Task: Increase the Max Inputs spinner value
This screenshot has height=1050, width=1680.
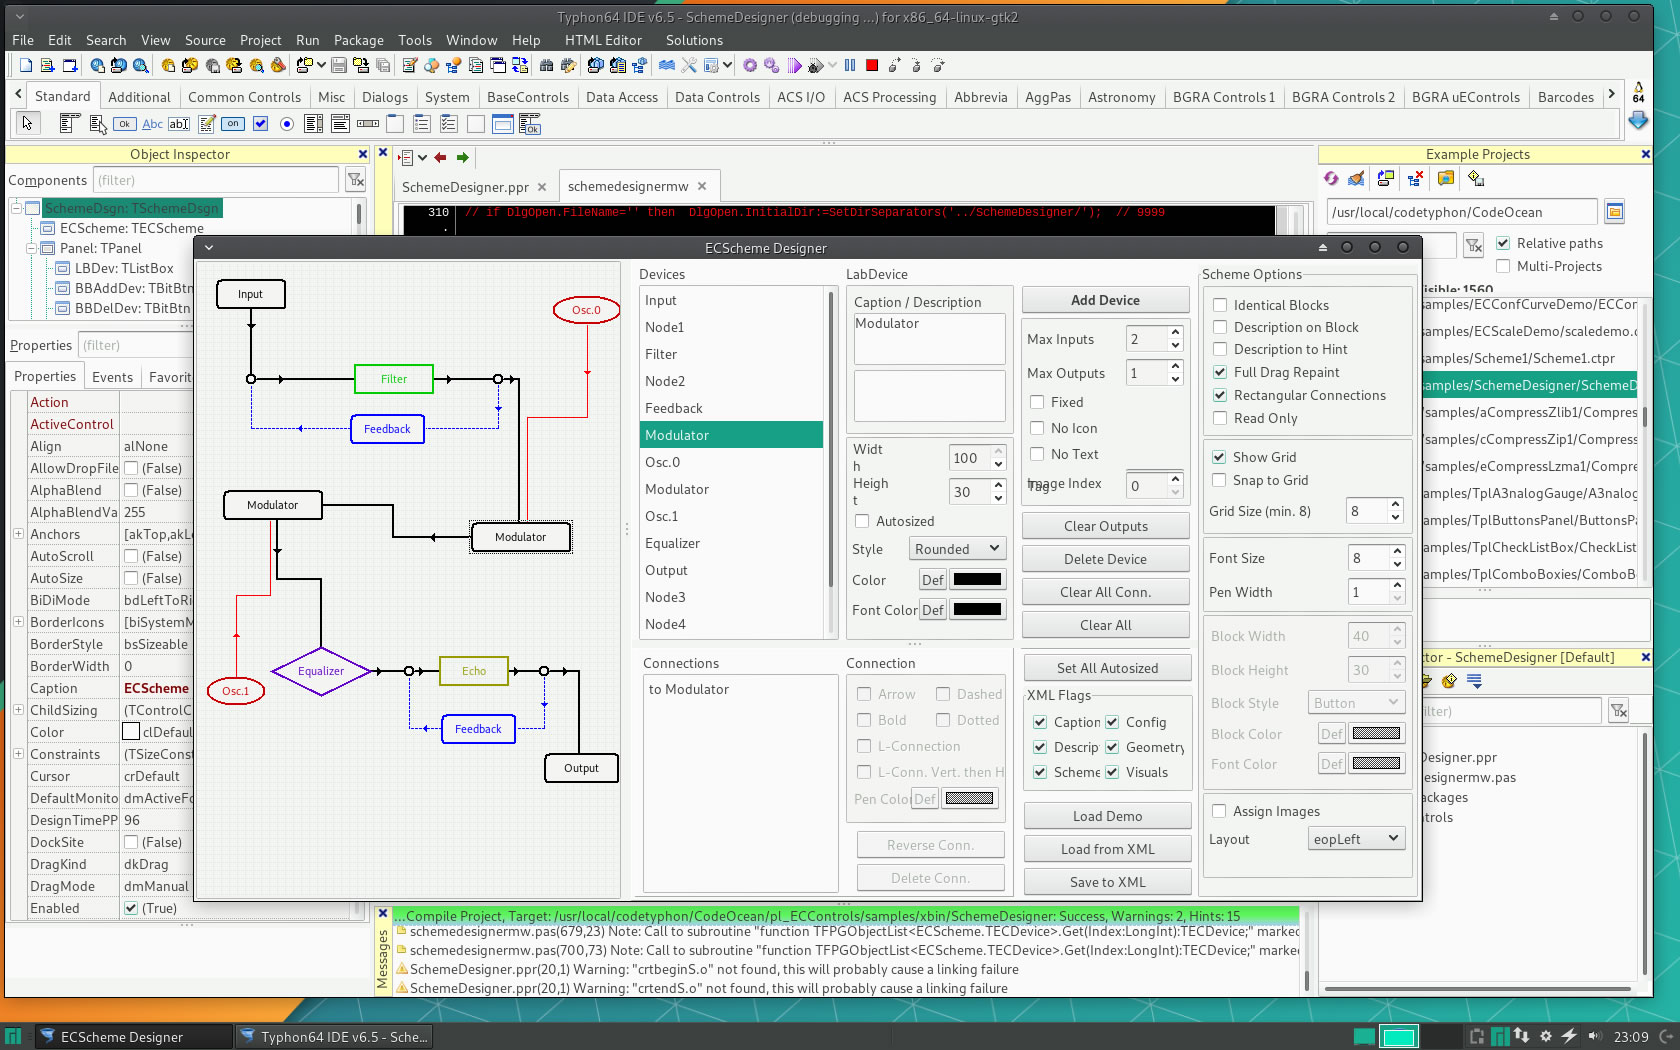Action: click(1176, 333)
